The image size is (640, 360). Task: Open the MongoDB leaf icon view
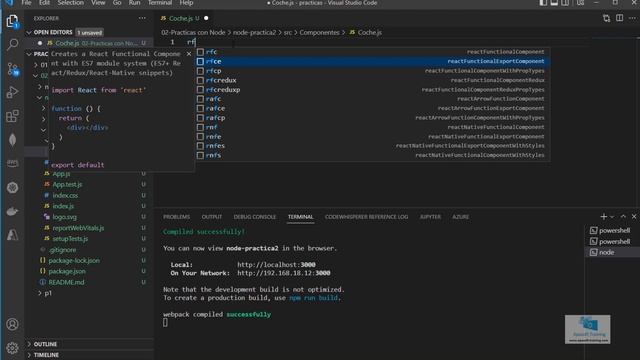point(12,140)
